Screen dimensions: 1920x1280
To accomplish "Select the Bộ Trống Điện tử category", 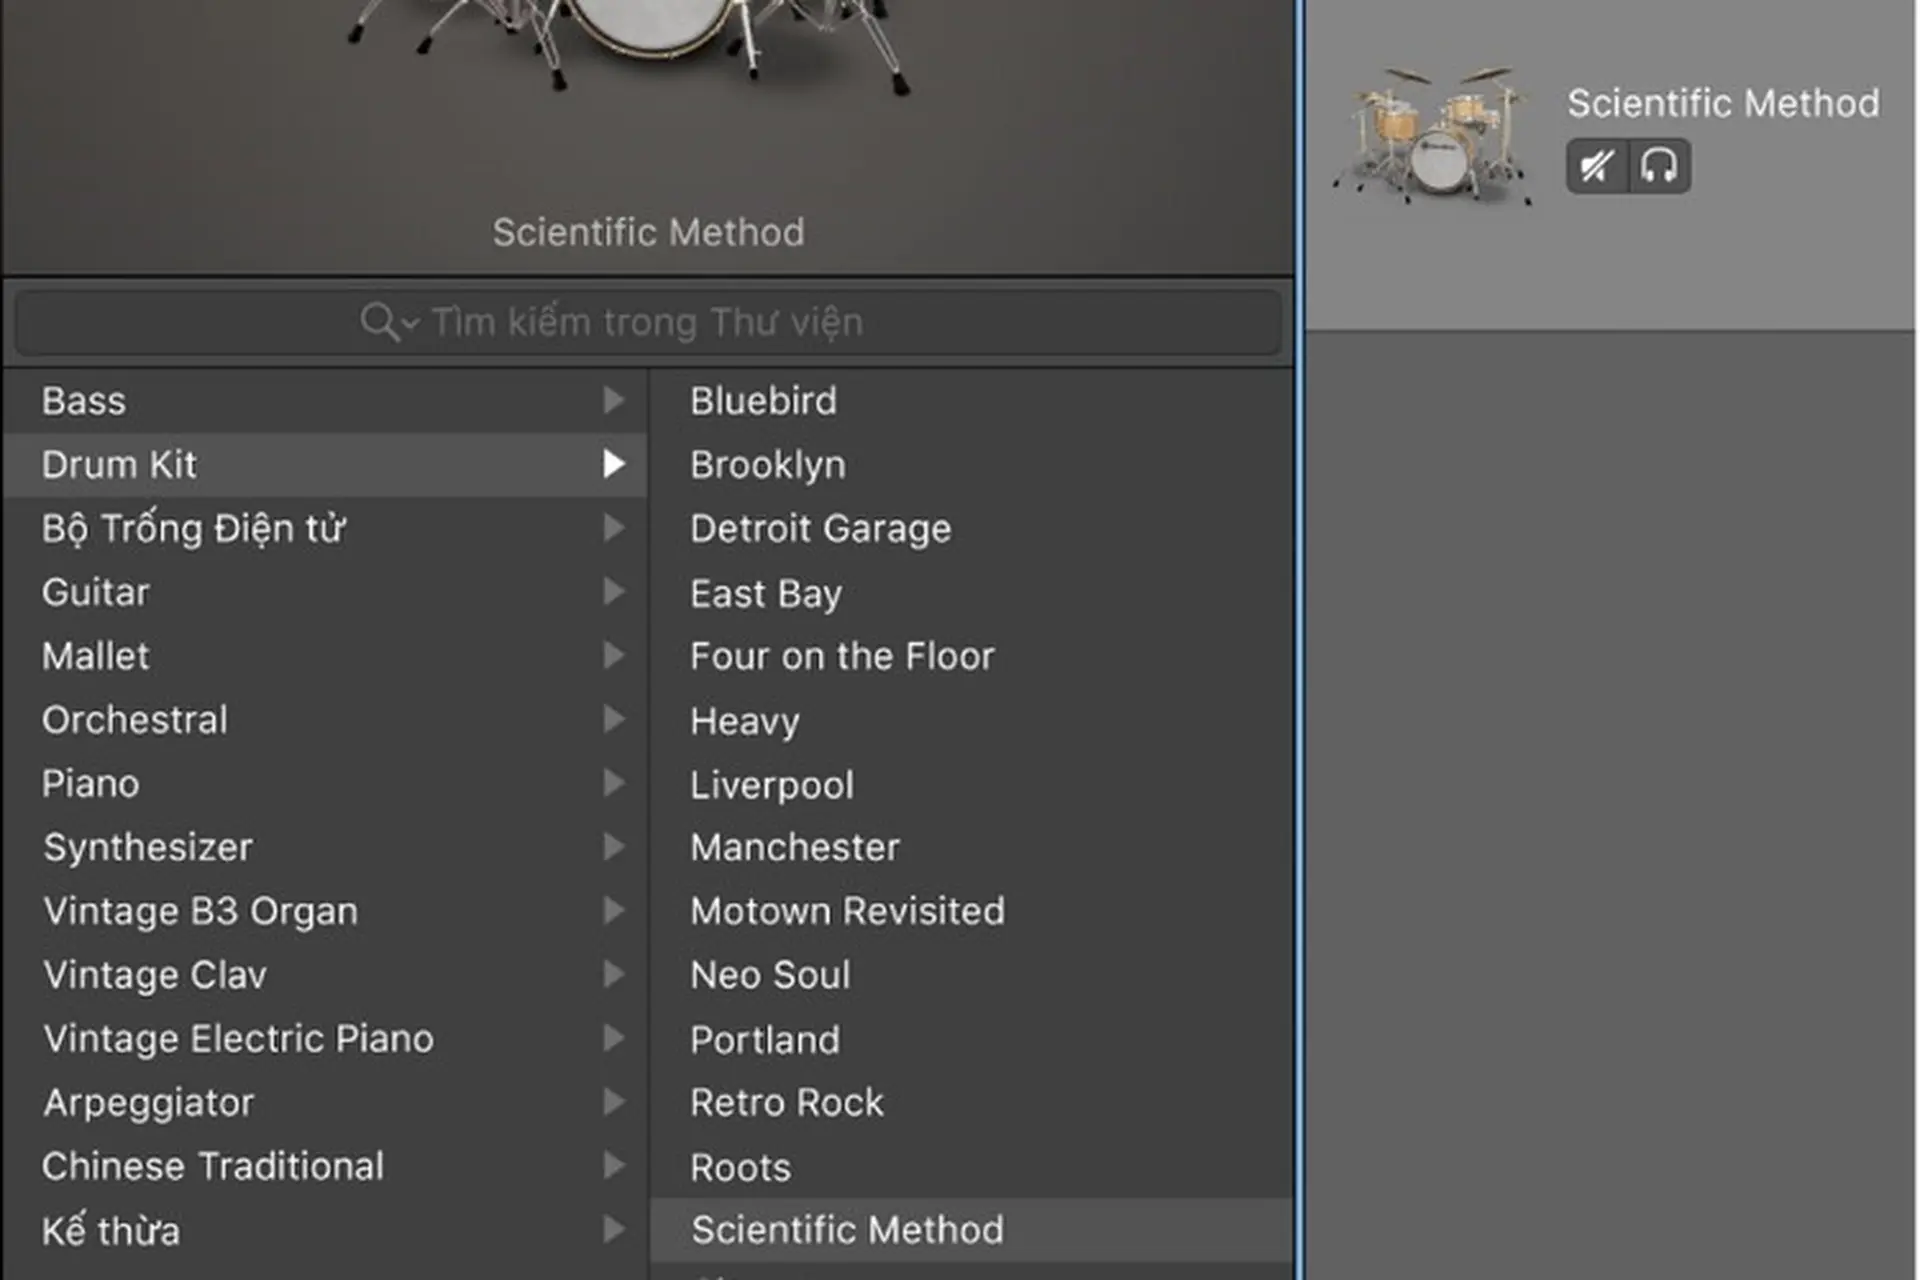I will tap(325, 528).
